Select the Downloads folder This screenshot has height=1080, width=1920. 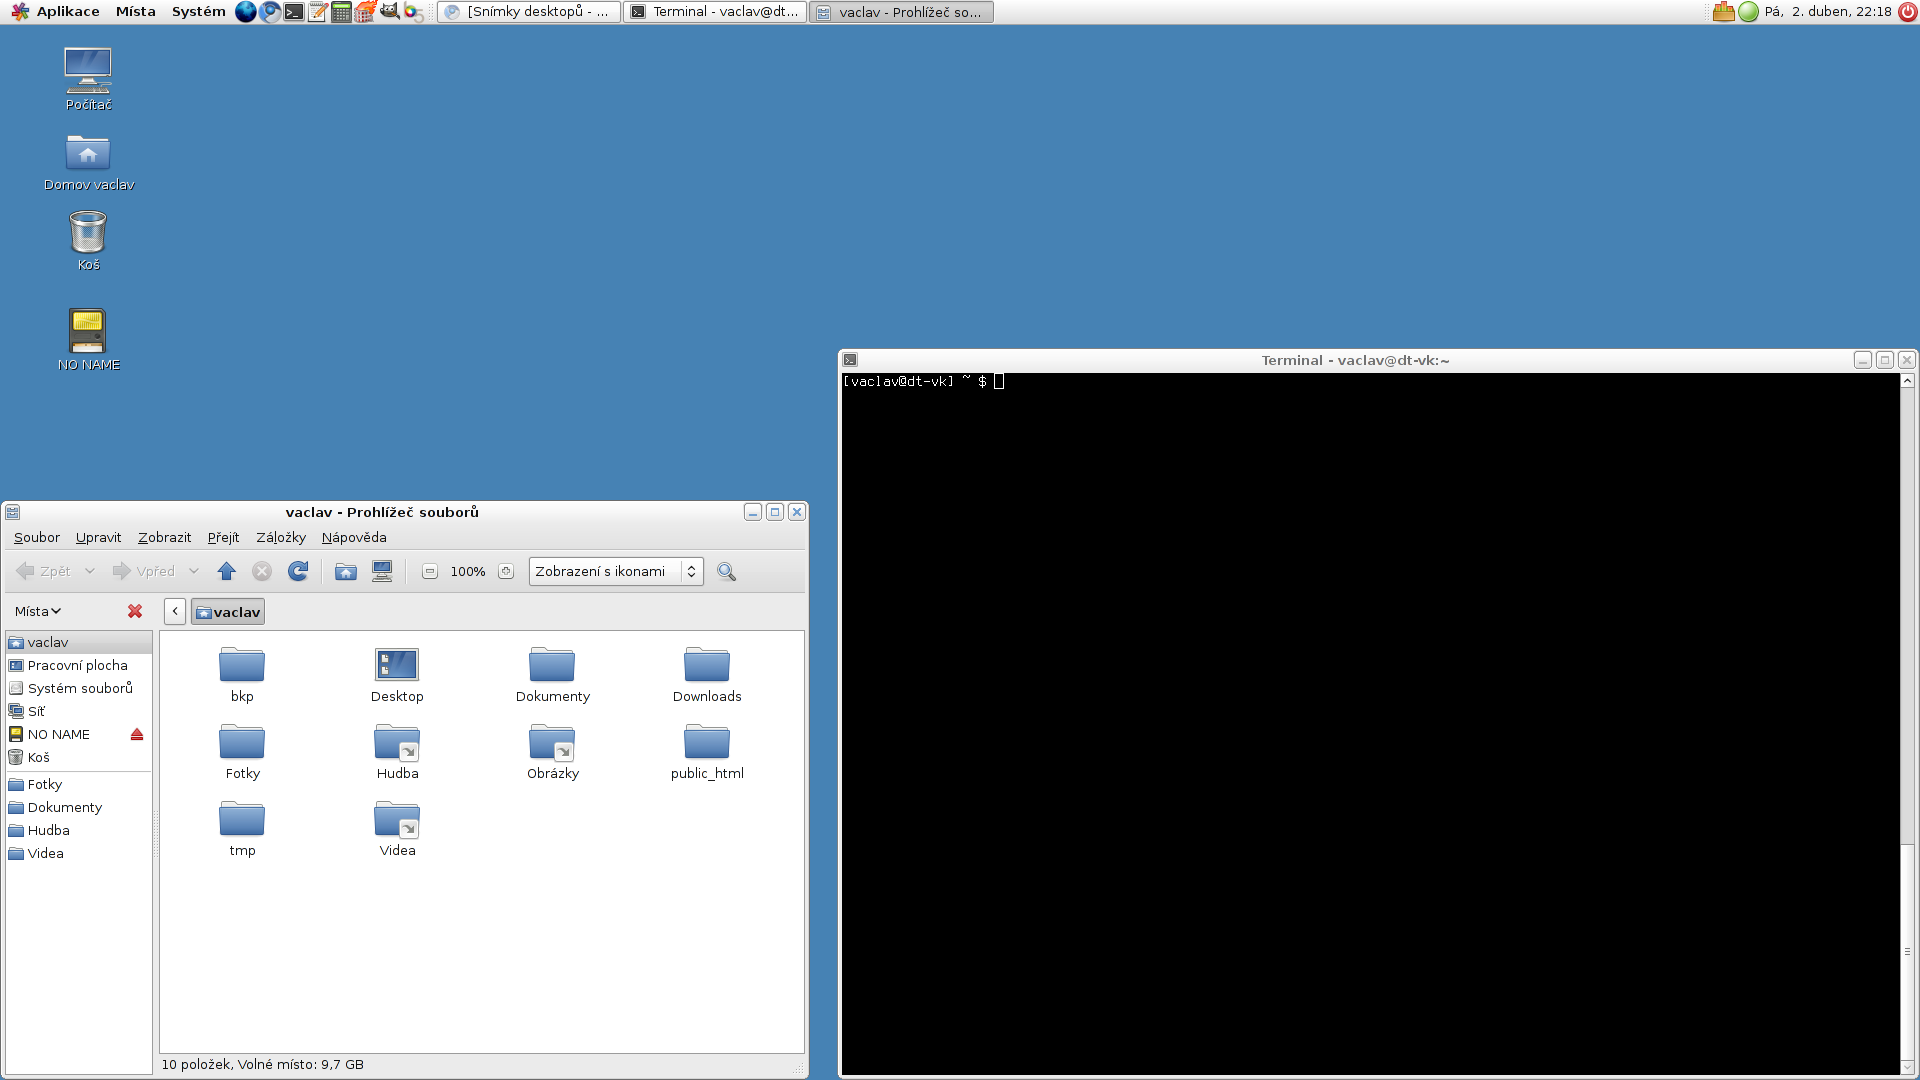tap(707, 675)
